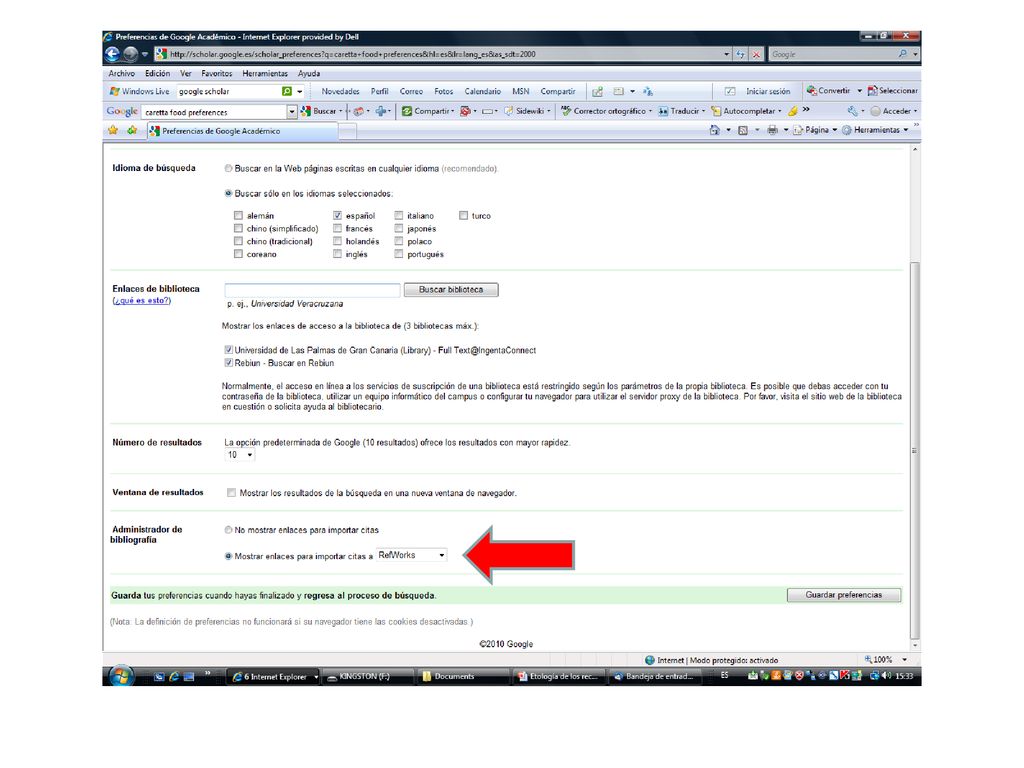Click the Seleccionar PDF toolbar icon
The width and height of the screenshot is (1024, 768).
click(872, 91)
